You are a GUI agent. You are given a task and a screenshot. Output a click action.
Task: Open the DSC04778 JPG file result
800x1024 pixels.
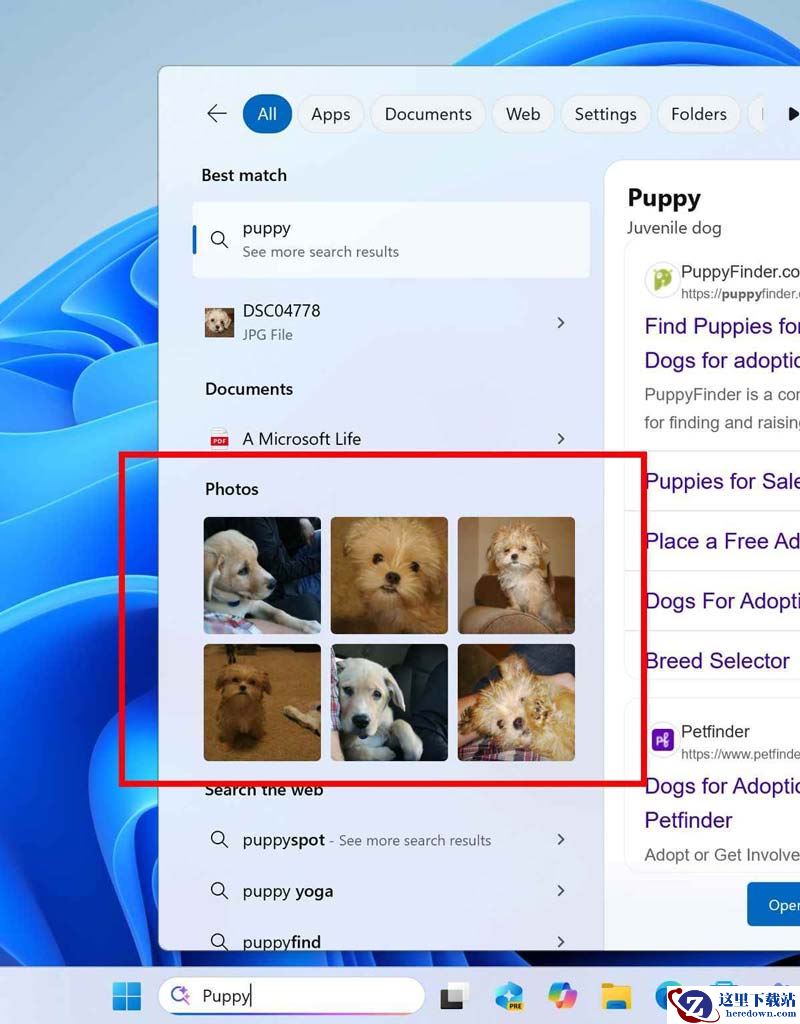pos(391,323)
